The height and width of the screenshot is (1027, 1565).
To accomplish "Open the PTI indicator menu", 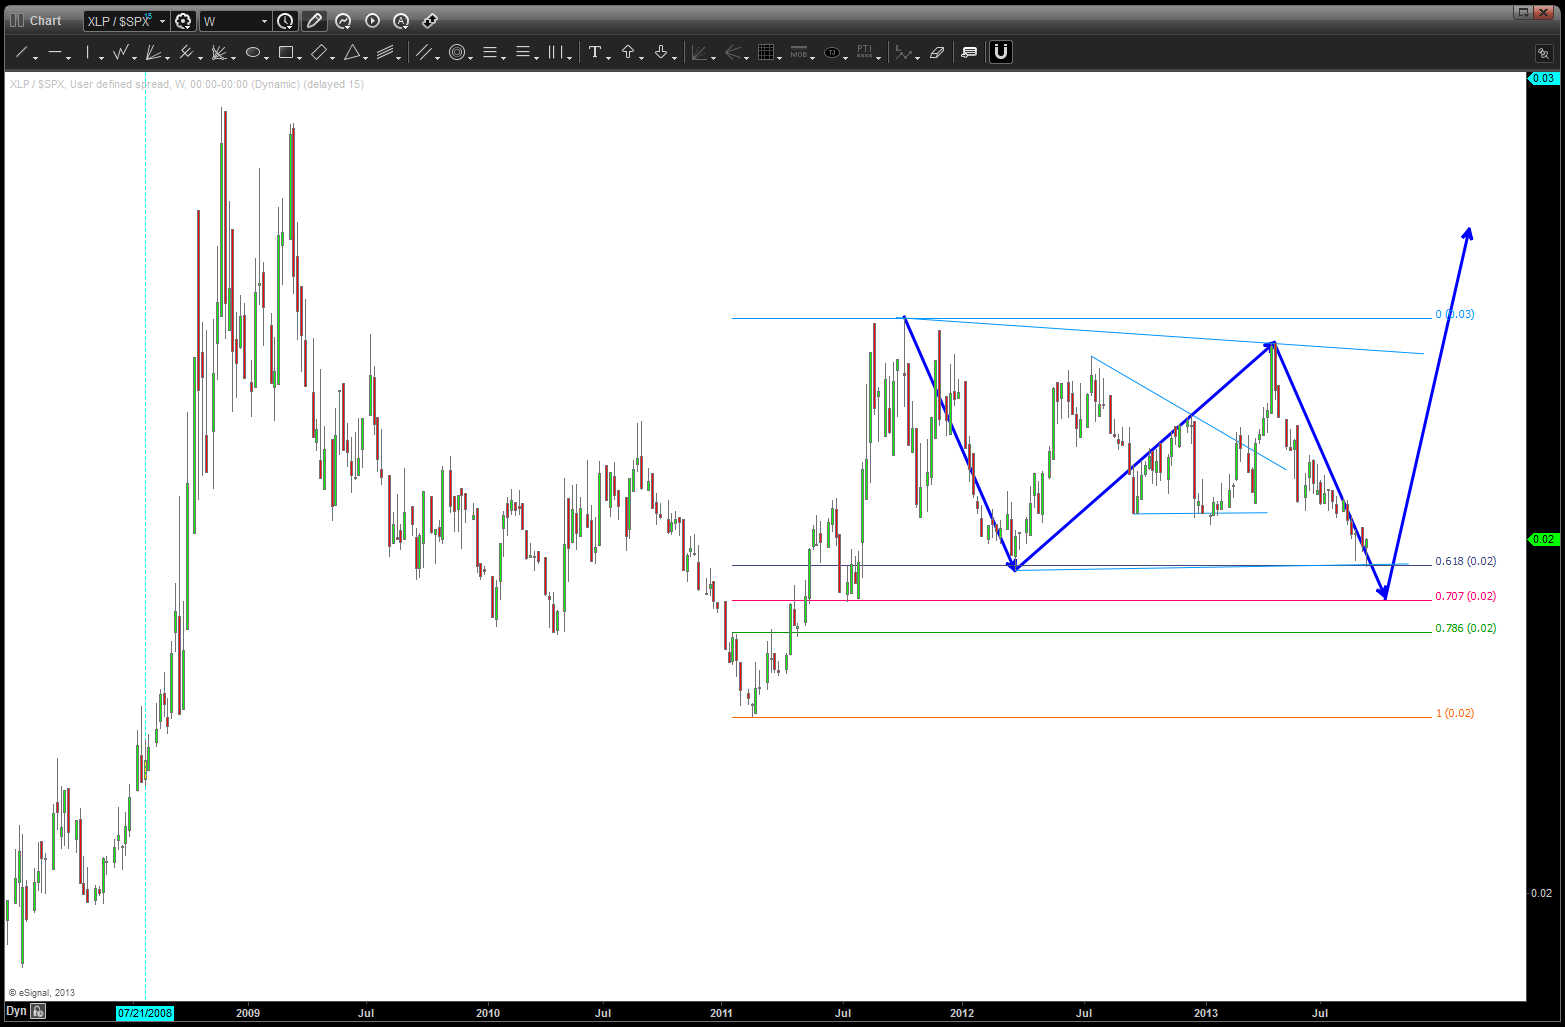I will (864, 52).
